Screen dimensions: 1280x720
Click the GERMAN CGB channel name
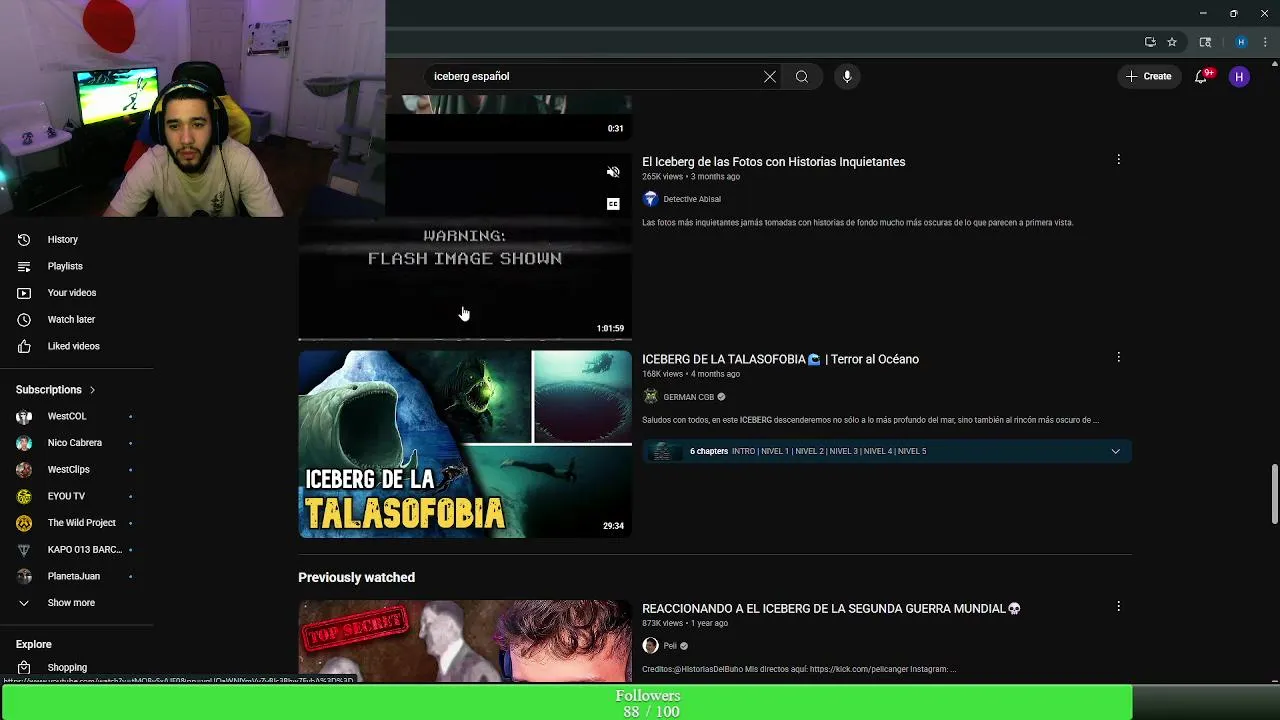pyautogui.click(x=688, y=397)
